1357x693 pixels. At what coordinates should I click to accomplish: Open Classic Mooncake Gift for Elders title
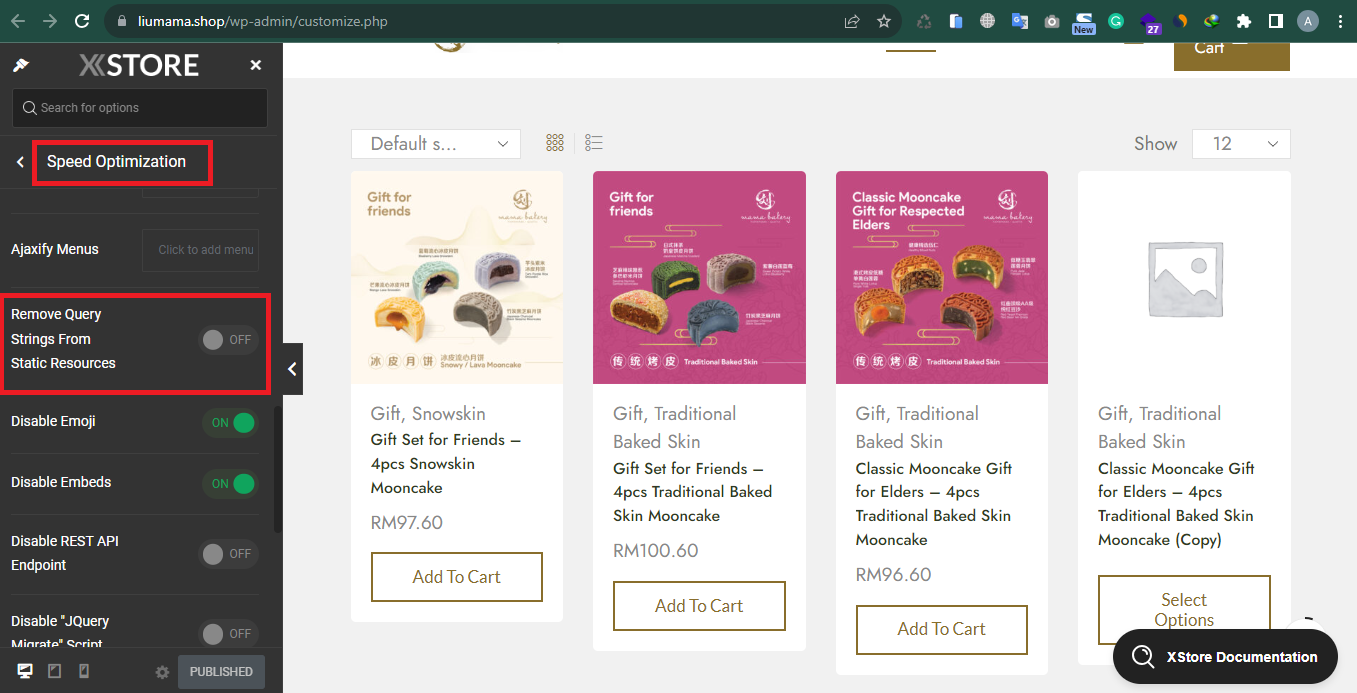(x=934, y=504)
